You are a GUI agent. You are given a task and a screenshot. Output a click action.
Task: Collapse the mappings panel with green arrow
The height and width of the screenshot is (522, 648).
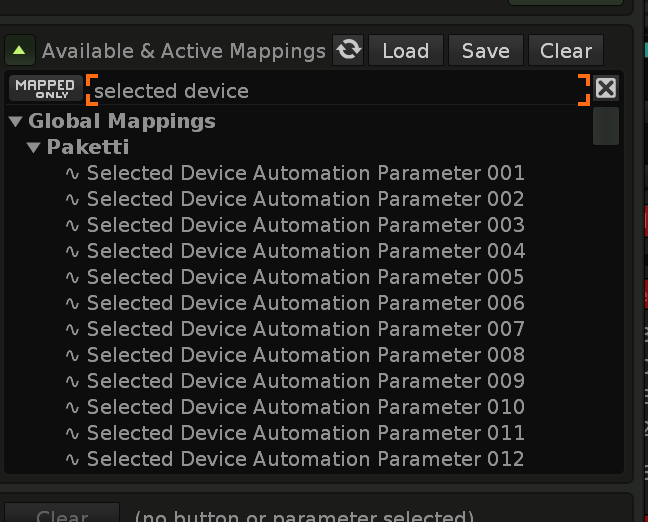(x=19, y=50)
